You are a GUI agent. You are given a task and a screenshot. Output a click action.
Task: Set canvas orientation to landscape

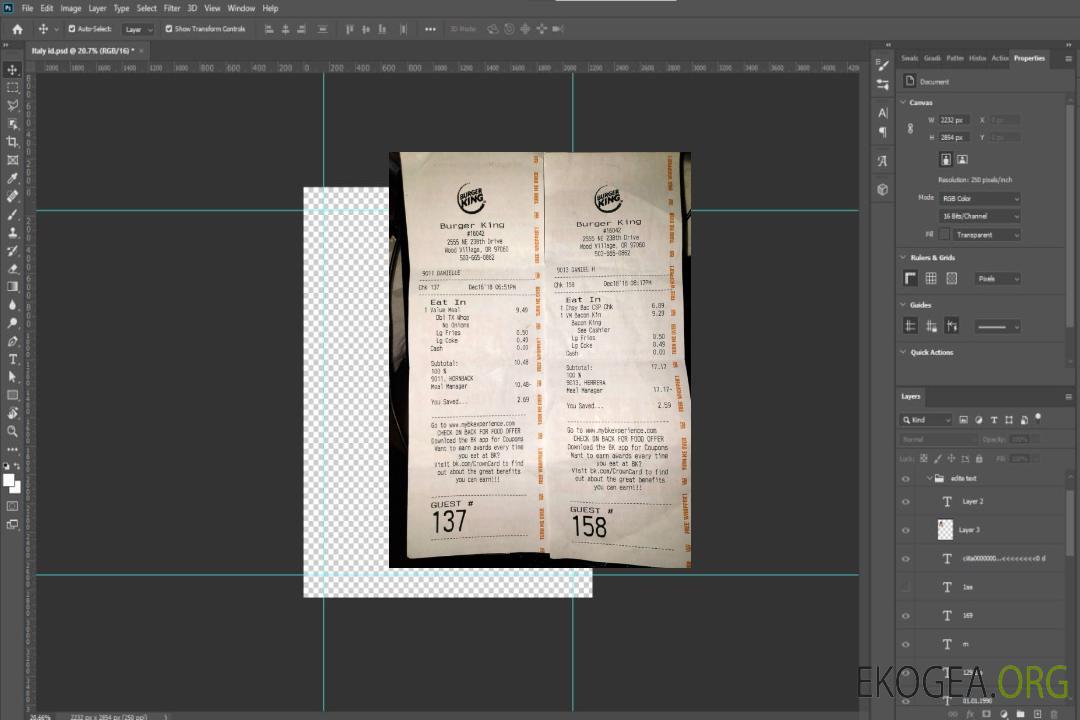[x=962, y=160]
